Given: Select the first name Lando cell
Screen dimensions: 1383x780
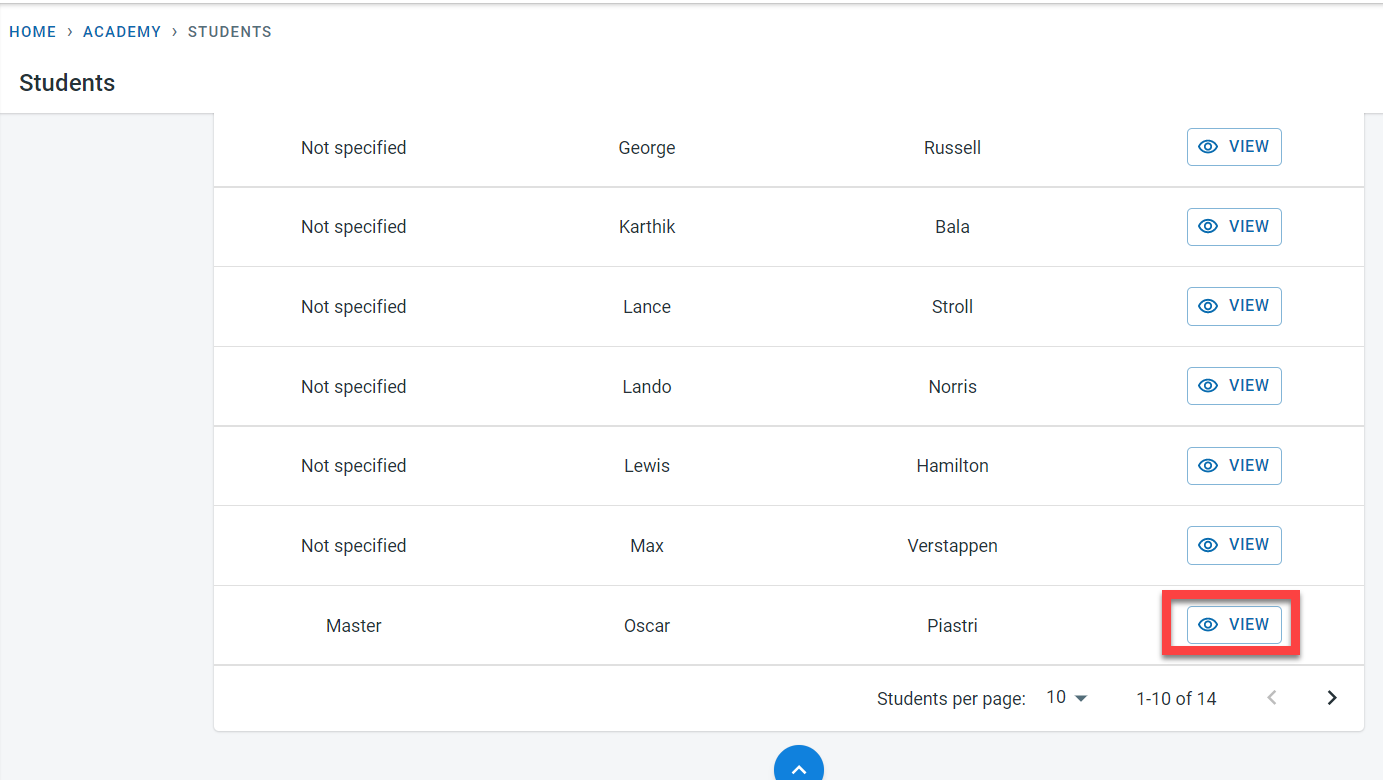Looking at the screenshot, I should (647, 387).
